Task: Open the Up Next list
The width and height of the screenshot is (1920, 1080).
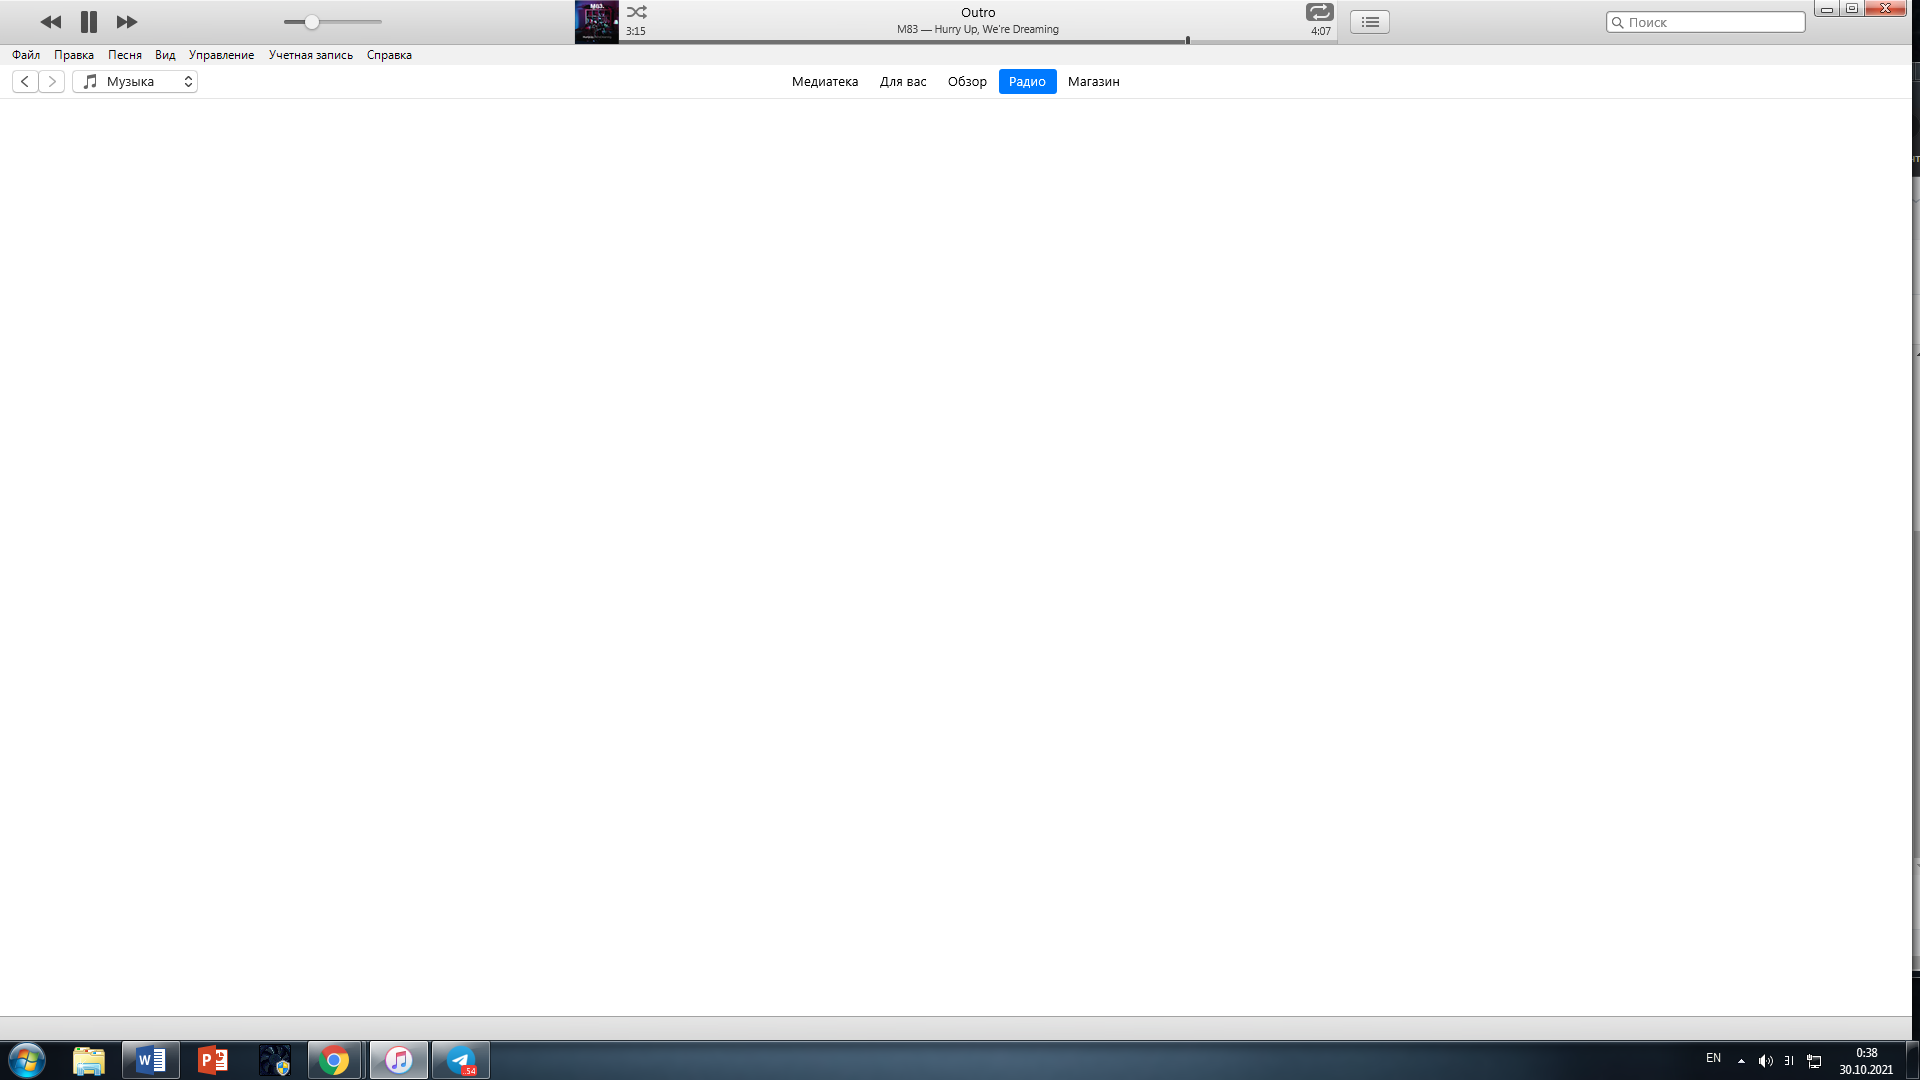Action: pyautogui.click(x=1369, y=22)
